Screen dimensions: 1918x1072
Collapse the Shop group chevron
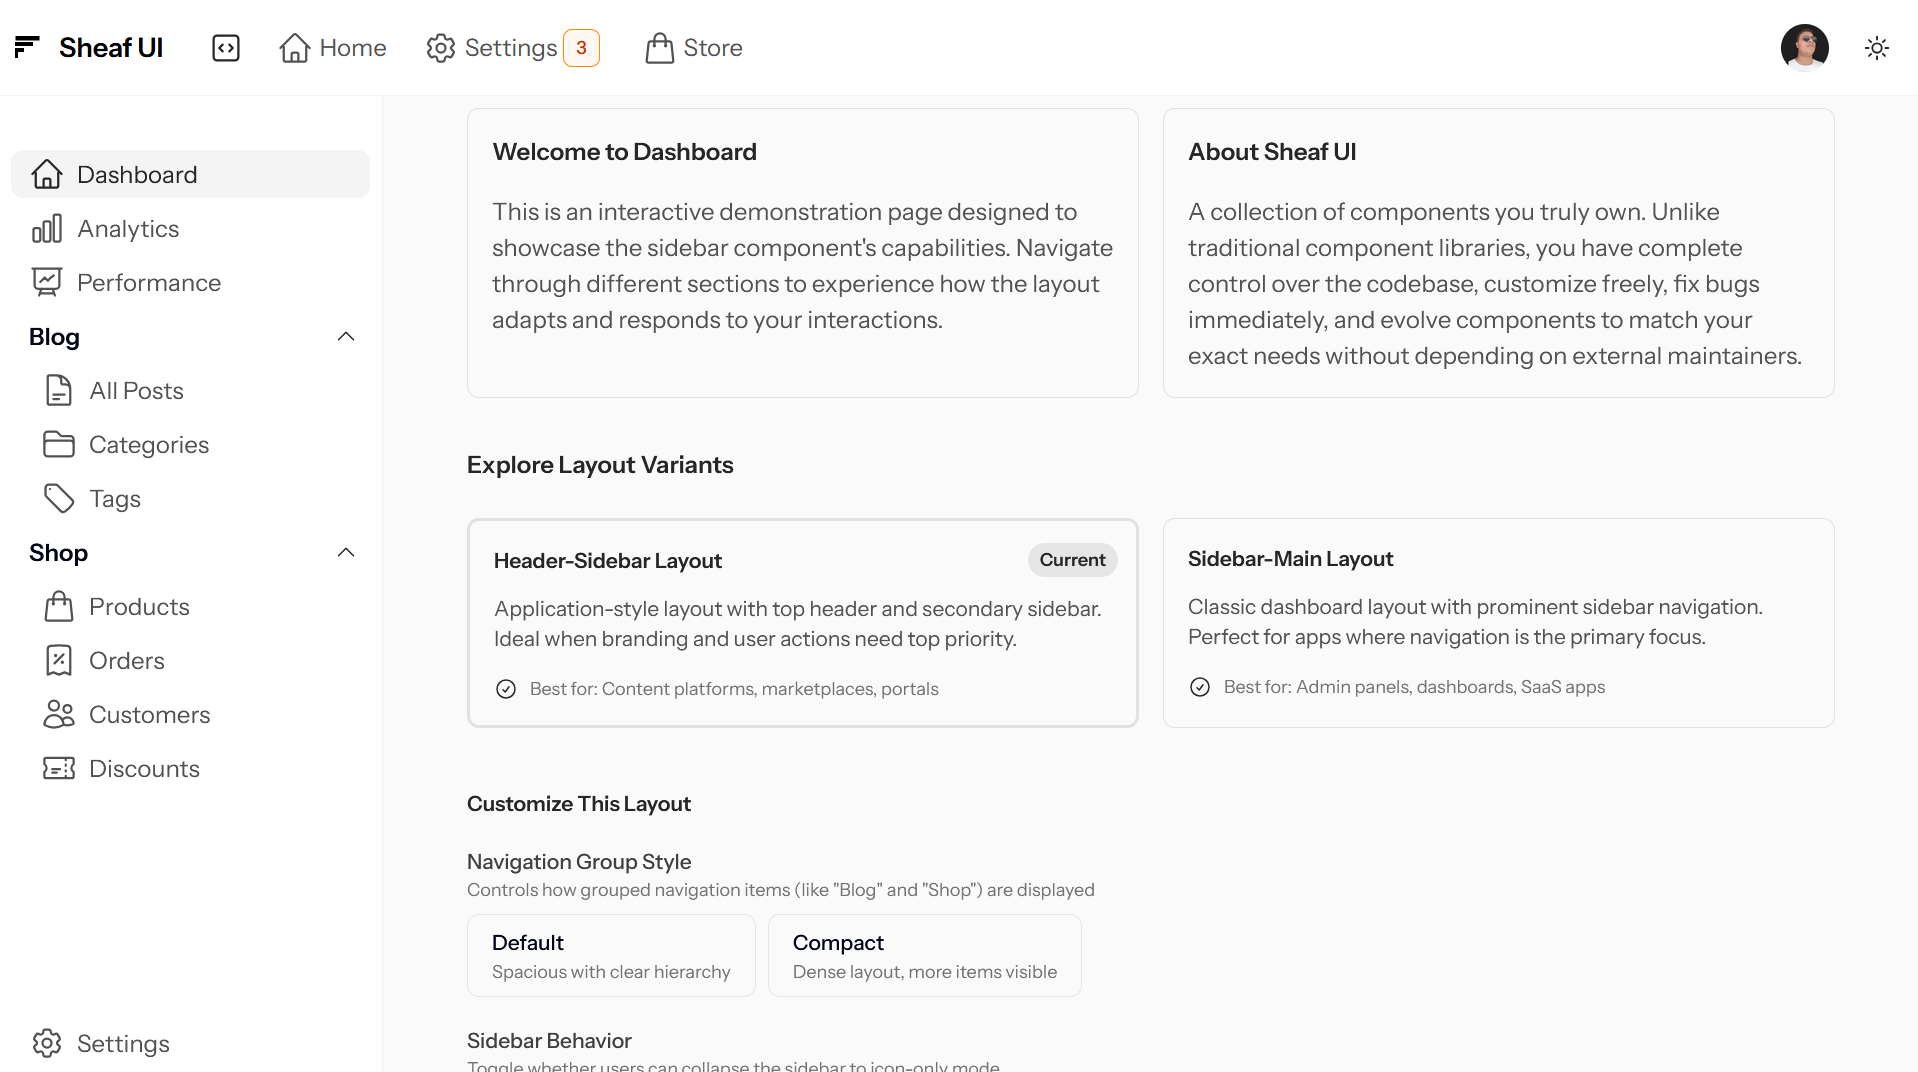346,553
